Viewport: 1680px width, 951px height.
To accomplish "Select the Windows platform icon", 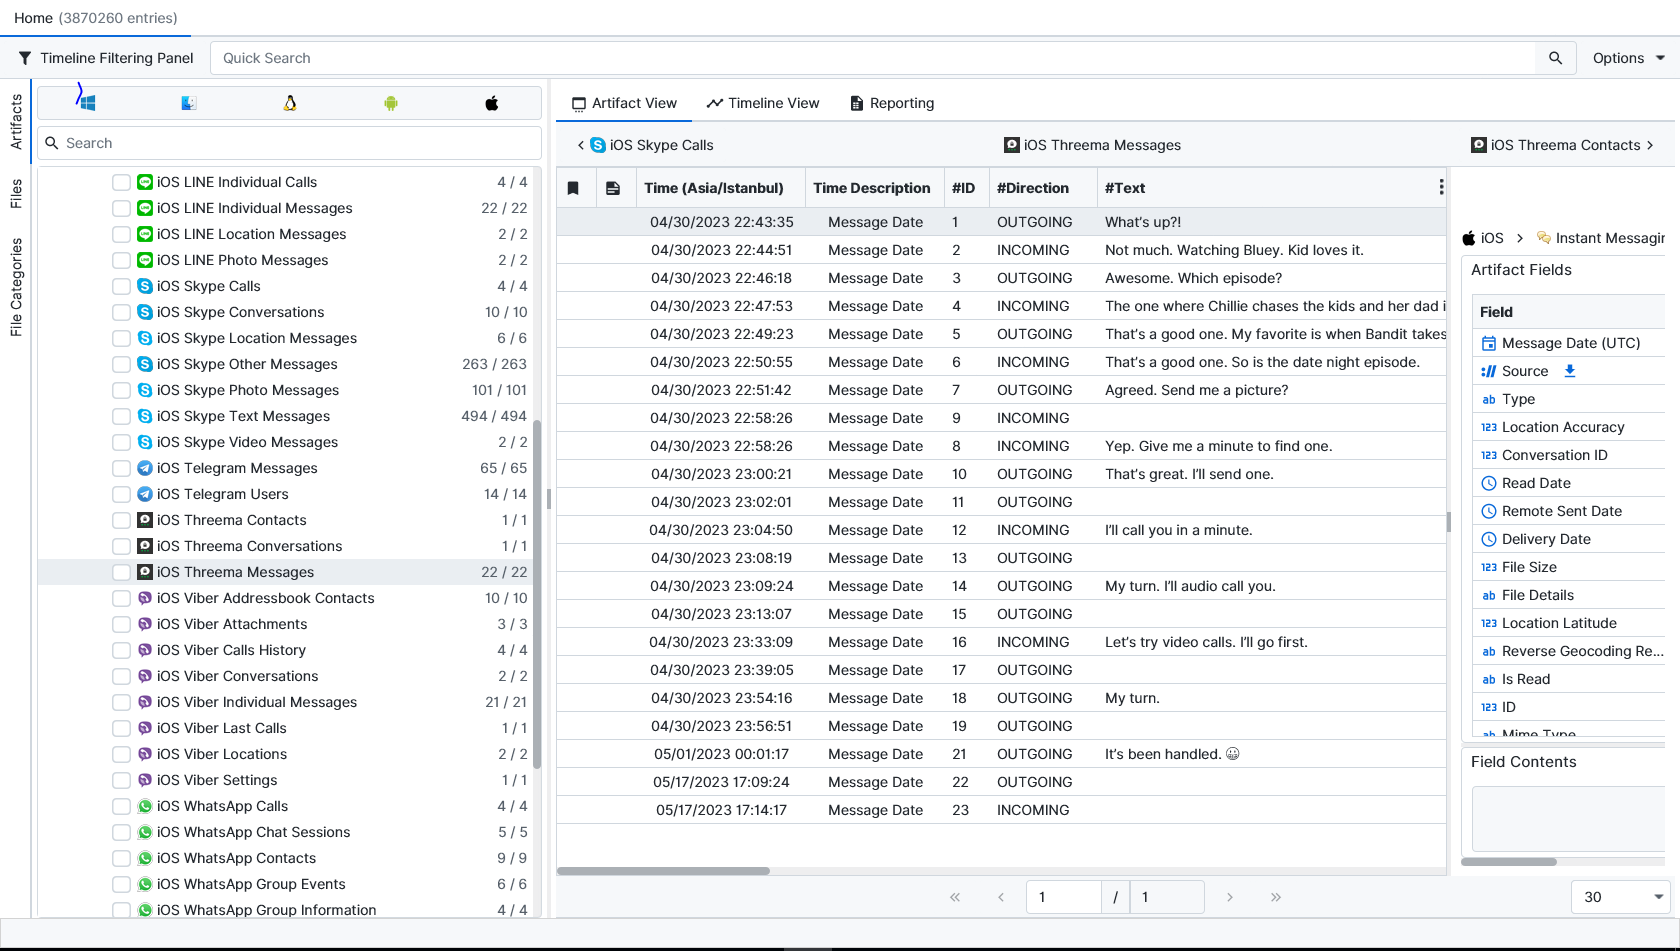I will (x=88, y=103).
